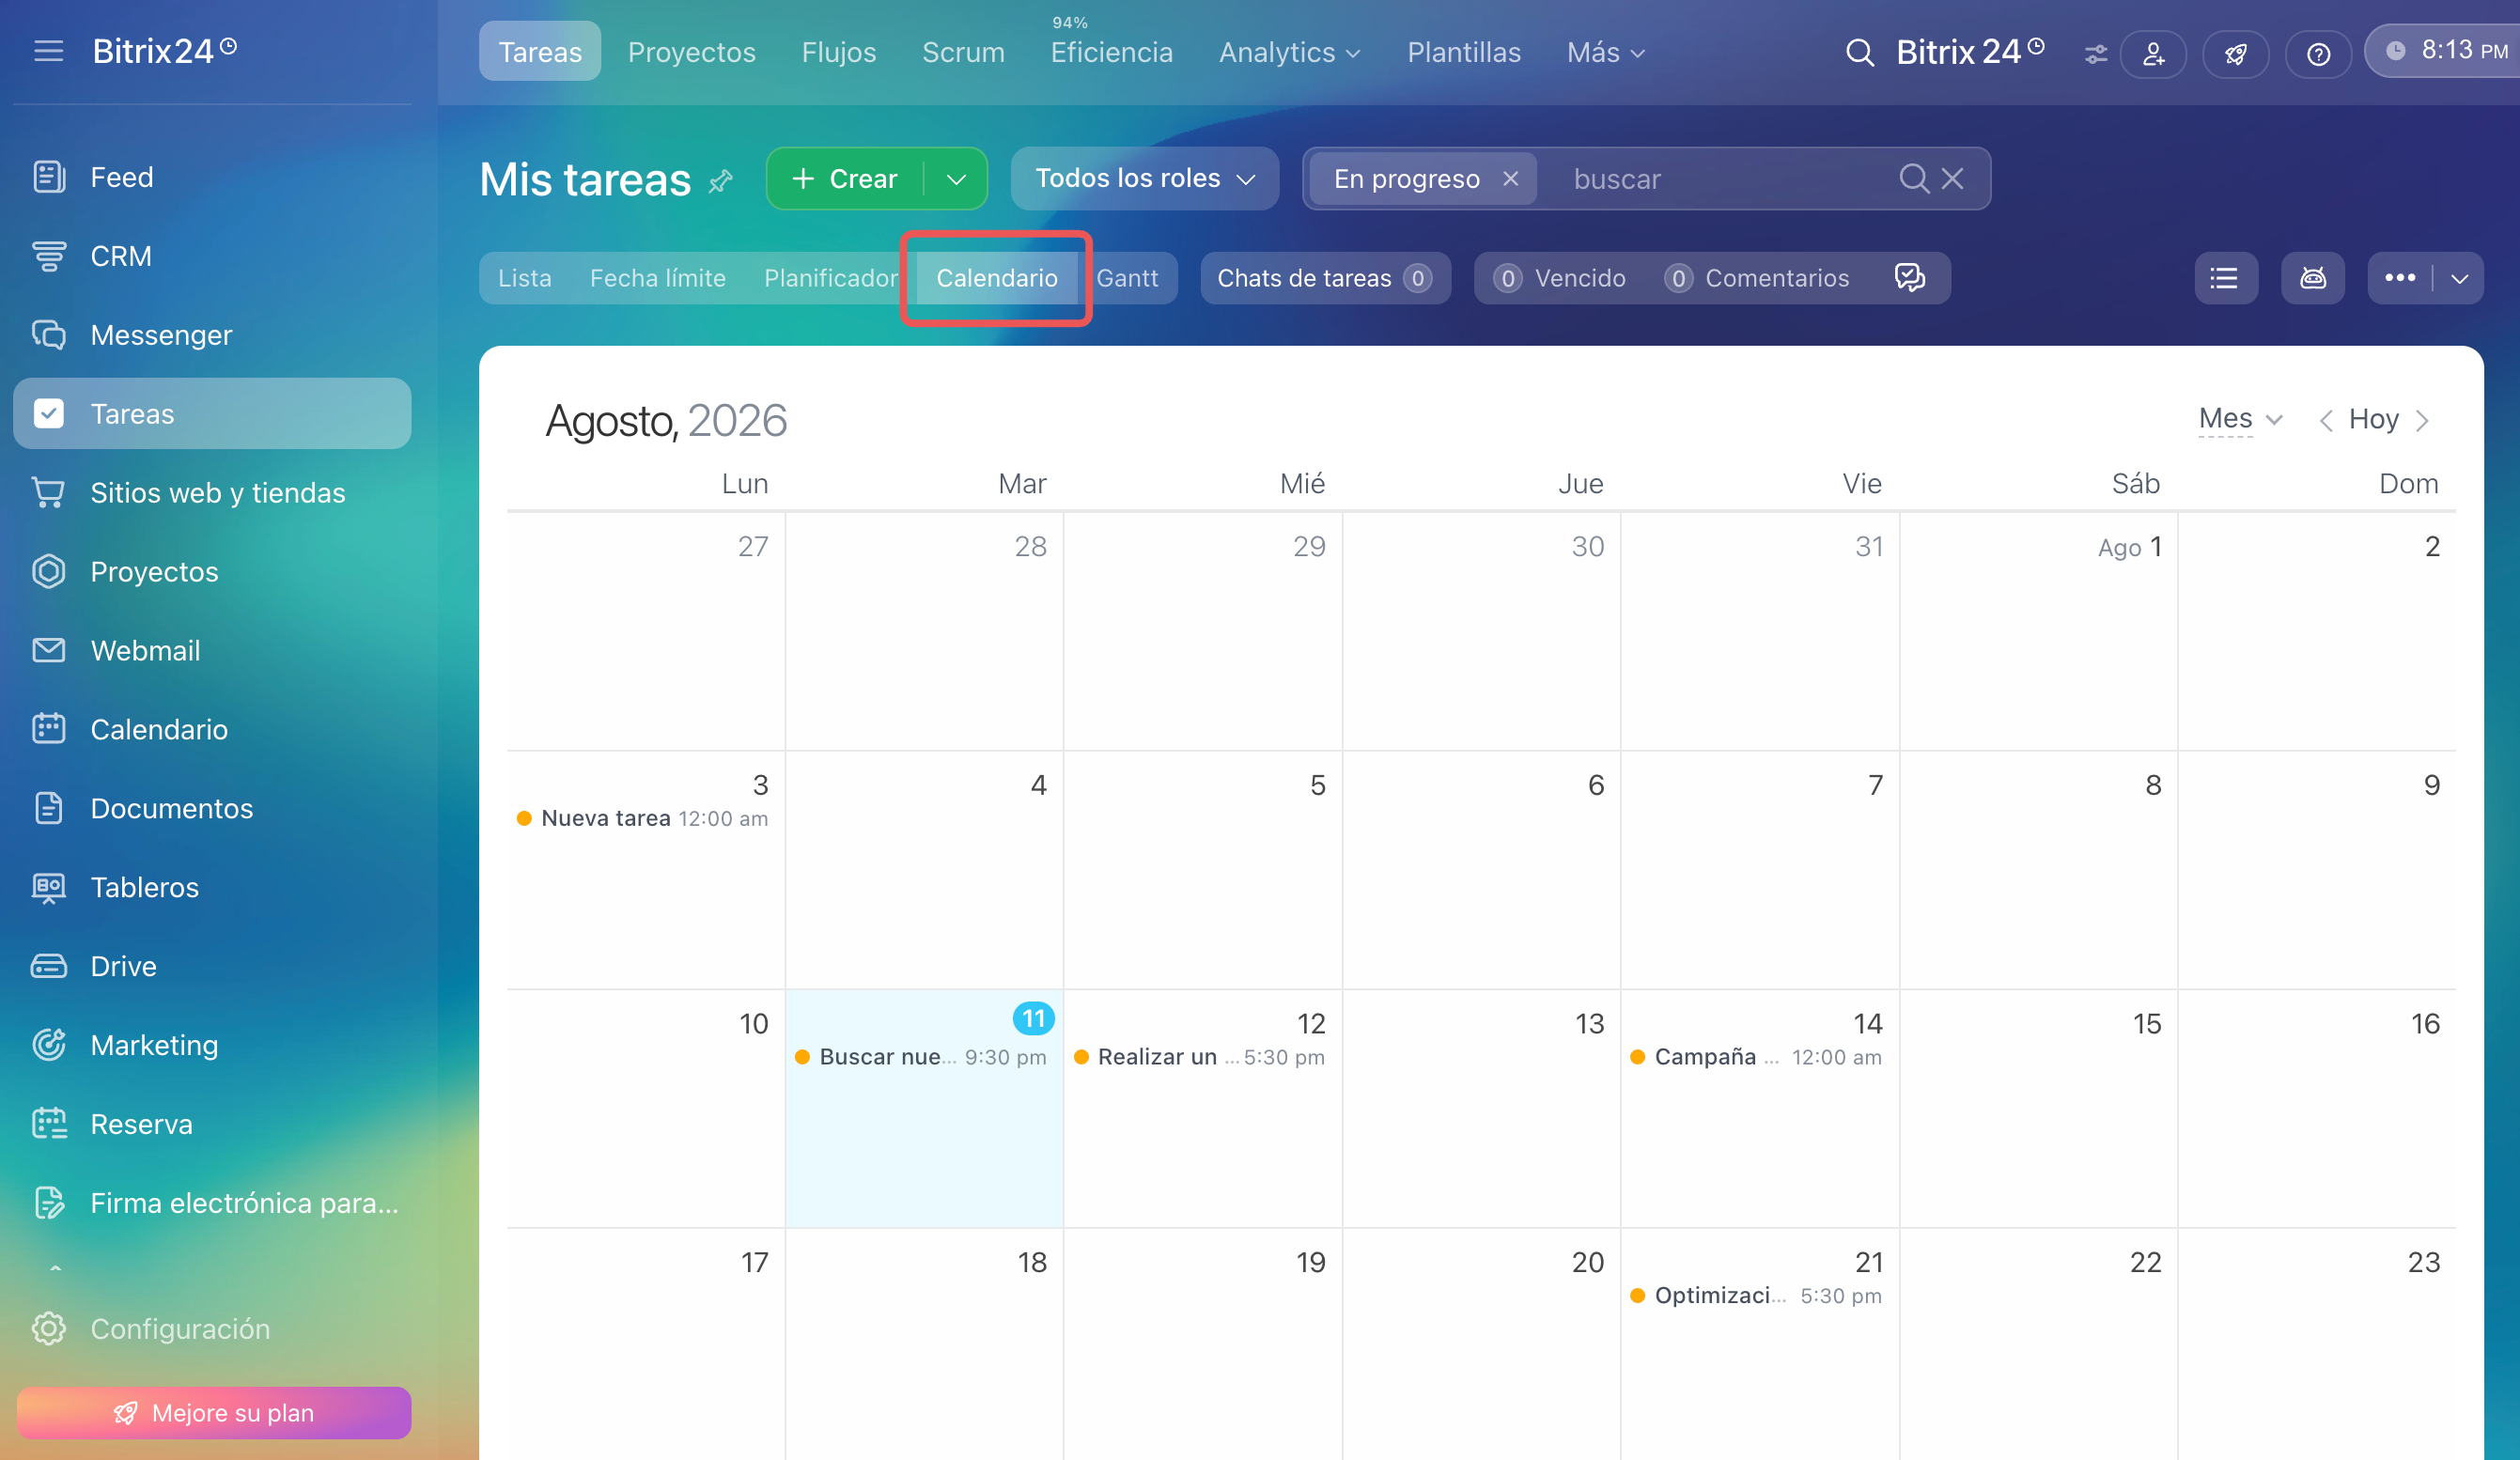The image size is (2520, 1460).
Task: Go to Sitios web y tiendas
Action: [217, 493]
